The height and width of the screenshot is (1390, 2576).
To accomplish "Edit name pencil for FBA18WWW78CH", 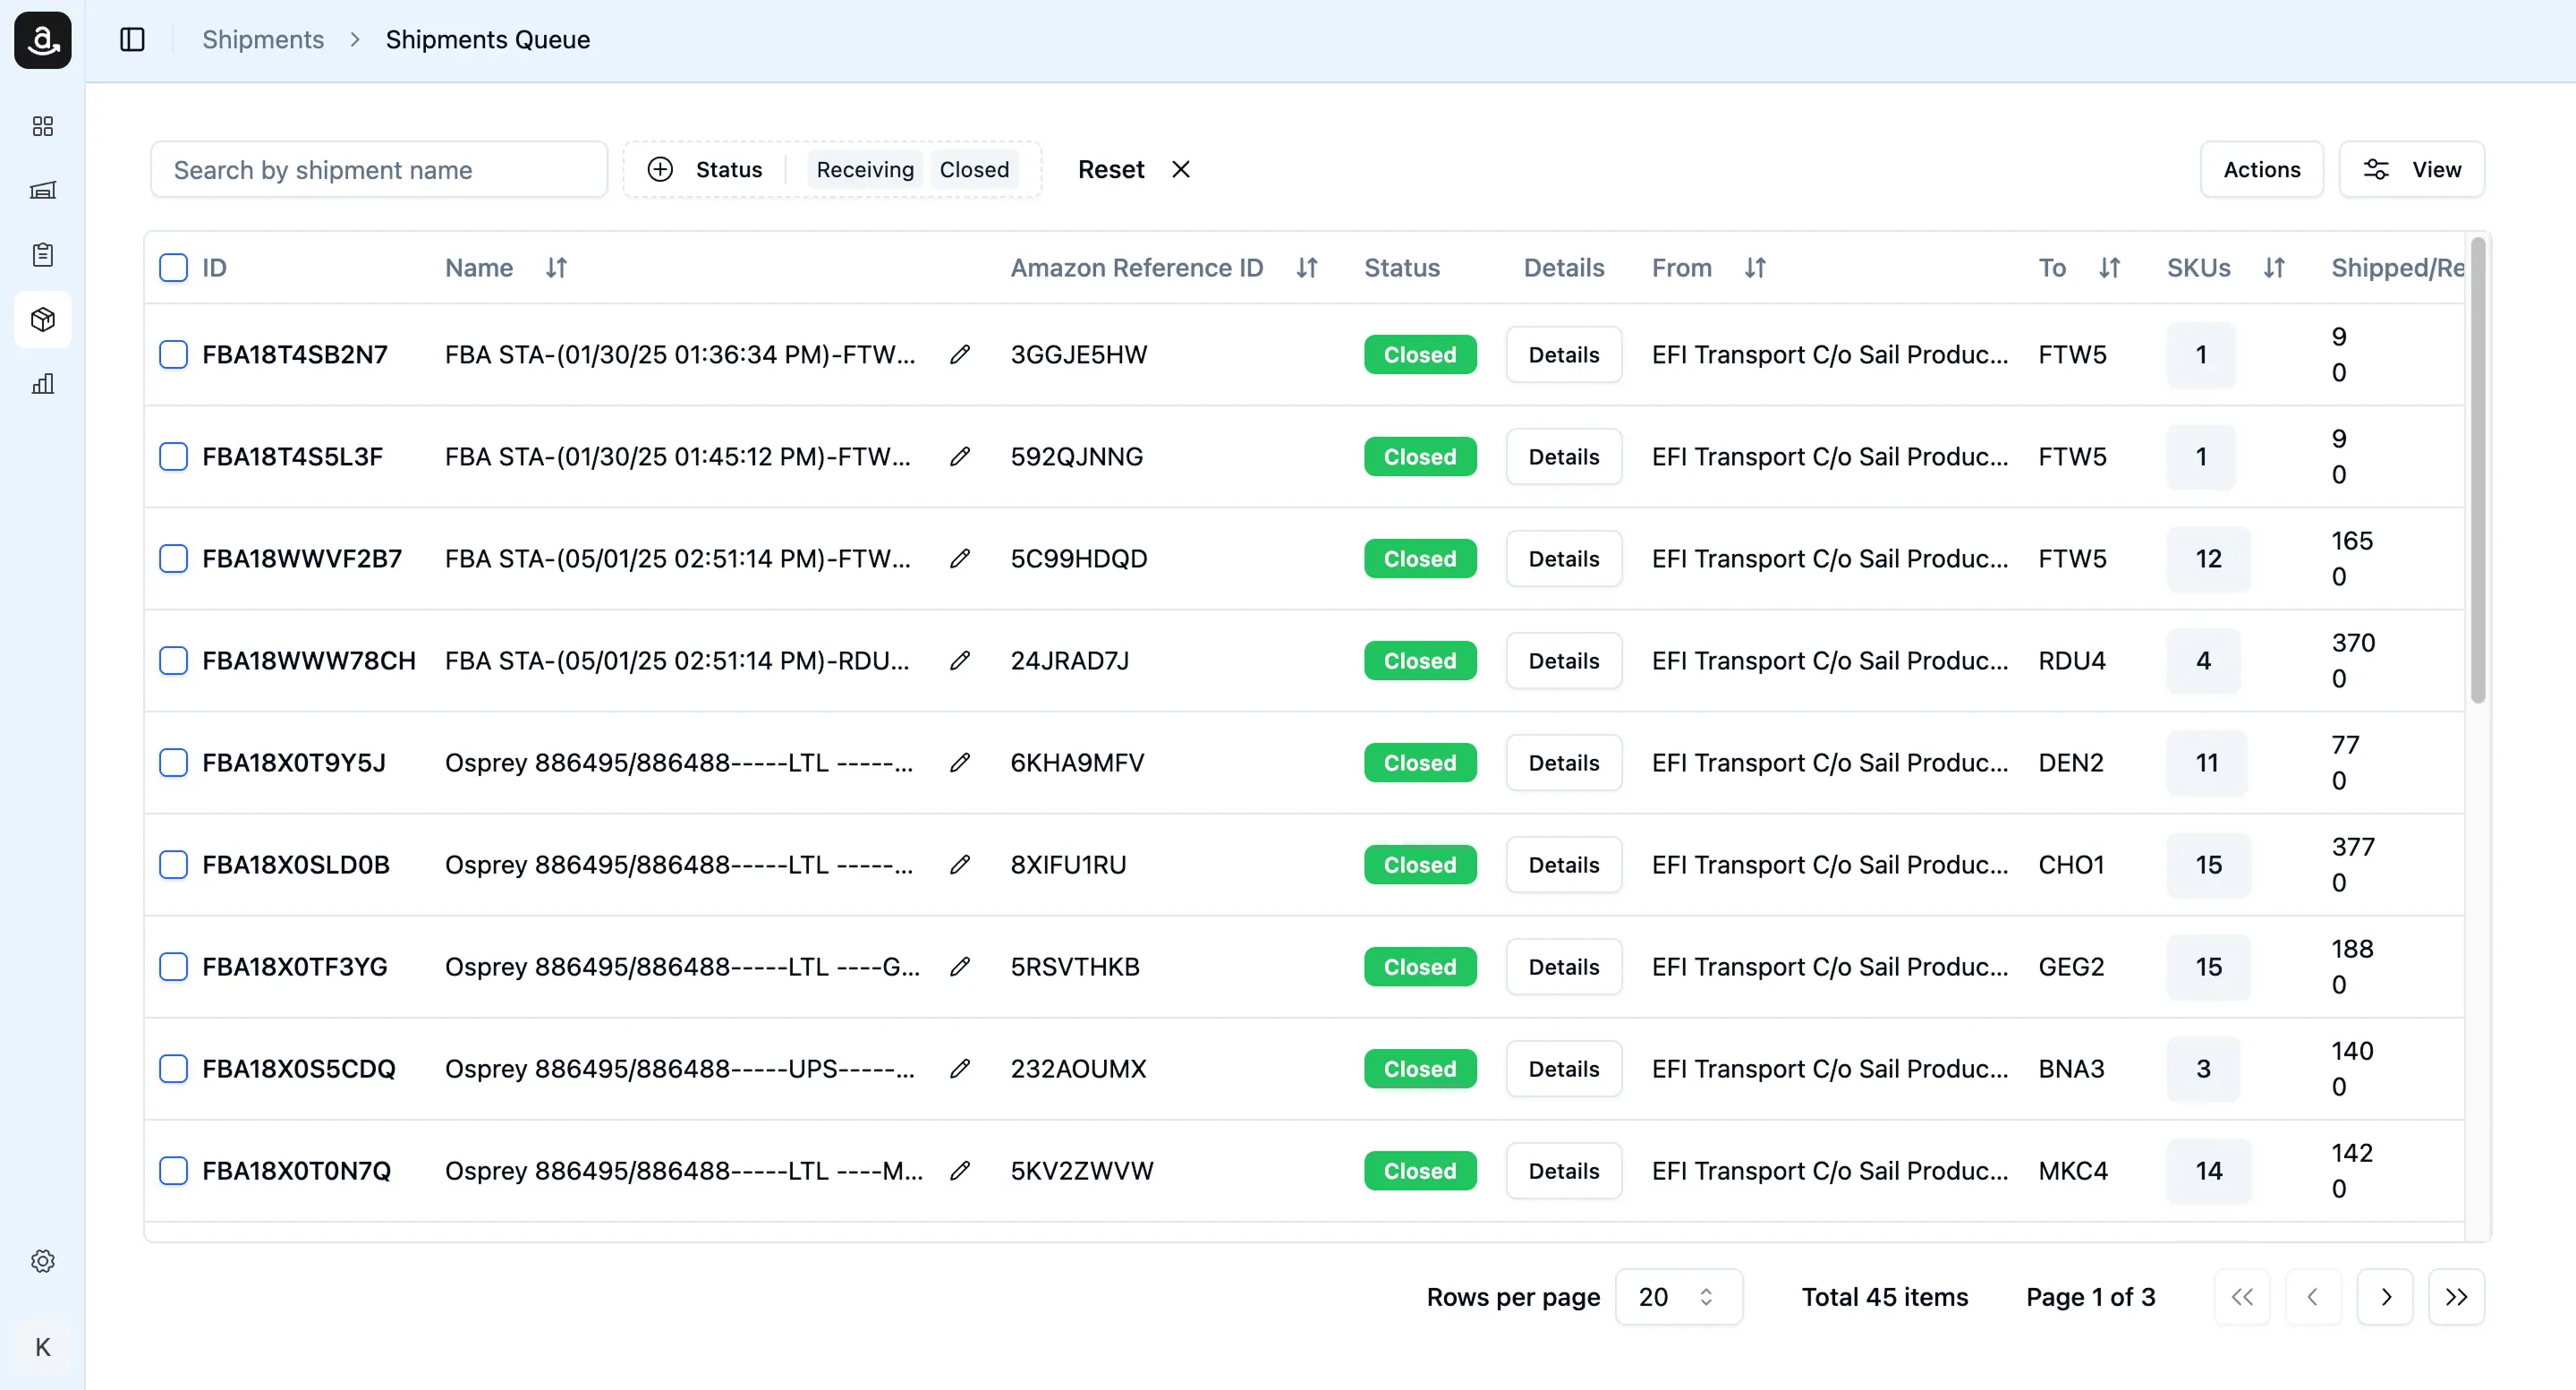I will coord(960,661).
